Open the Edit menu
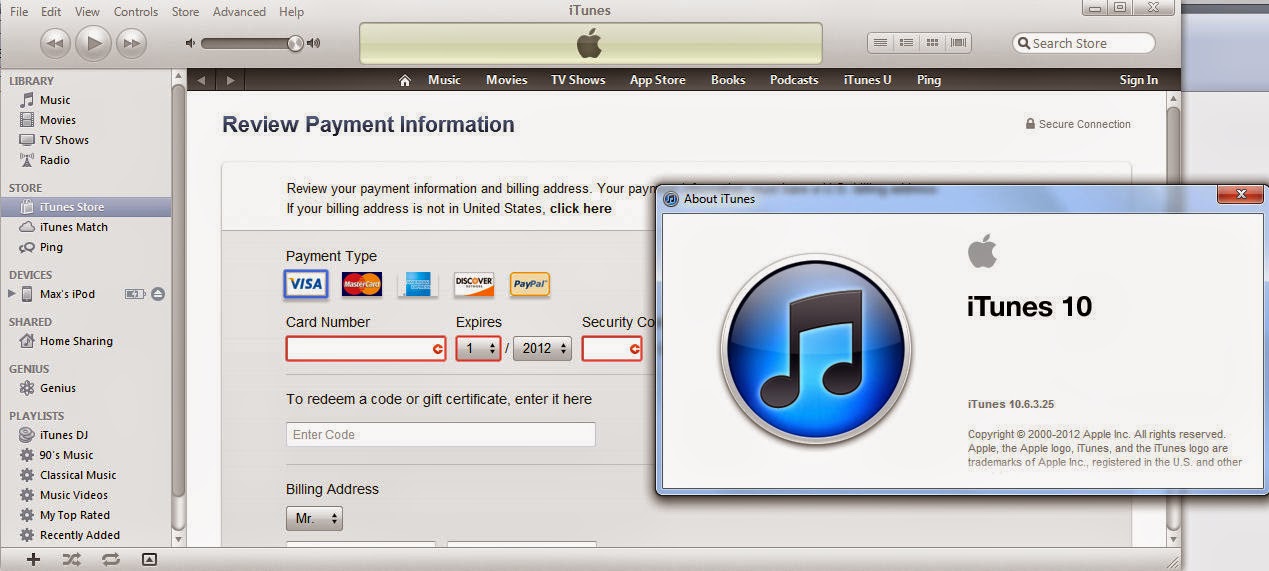 [x=51, y=12]
